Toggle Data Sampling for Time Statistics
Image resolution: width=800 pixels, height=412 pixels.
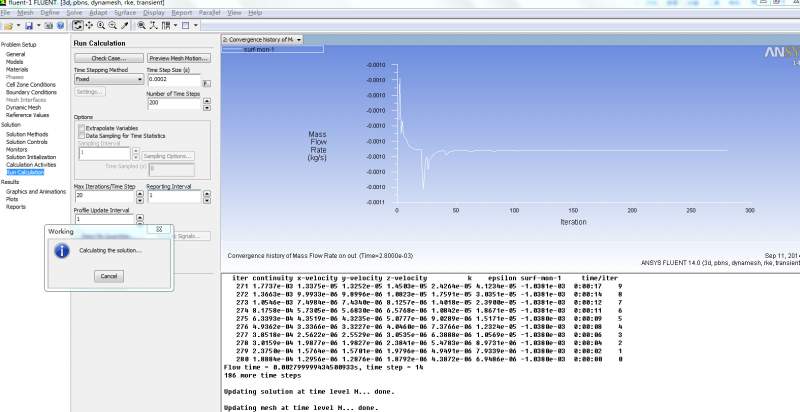(80, 136)
